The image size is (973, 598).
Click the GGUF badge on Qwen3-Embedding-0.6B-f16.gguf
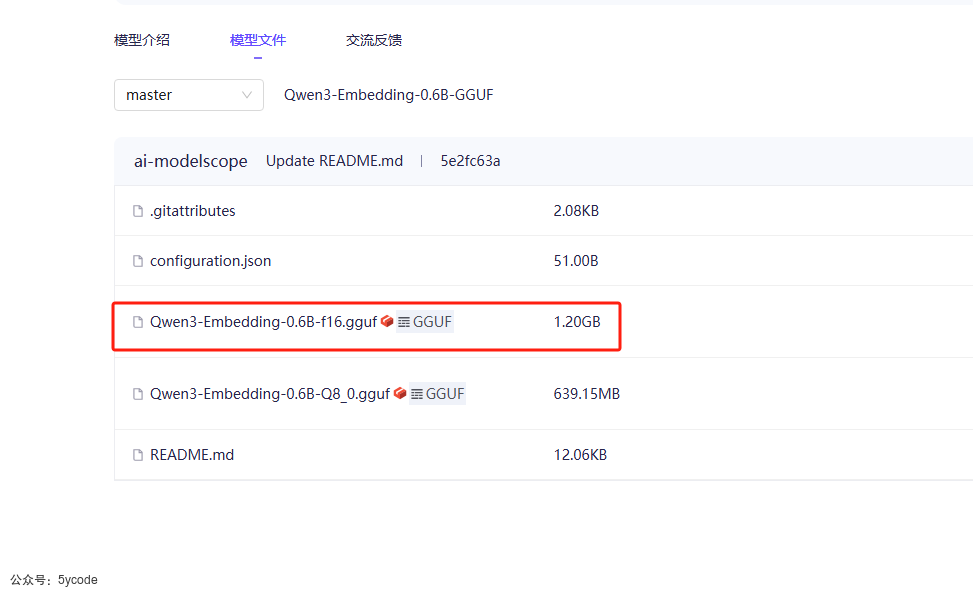point(426,321)
